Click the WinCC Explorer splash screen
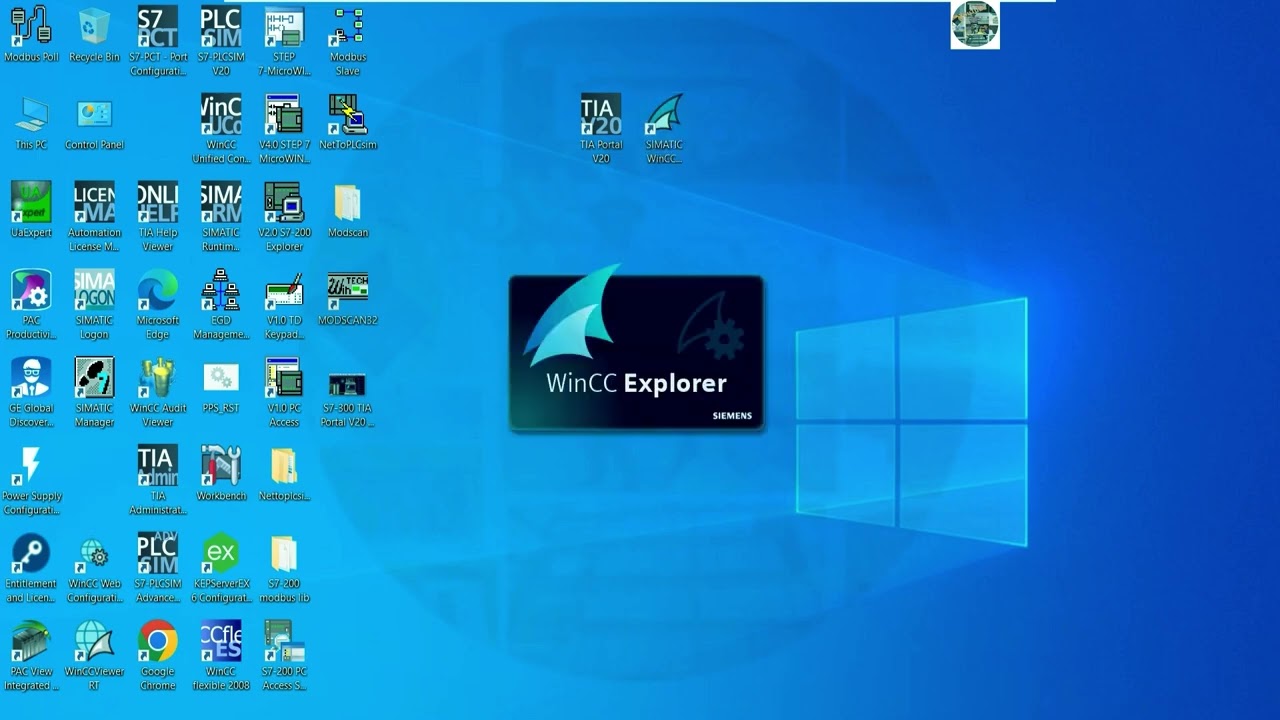This screenshot has width=1280, height=720. [636, 353]
